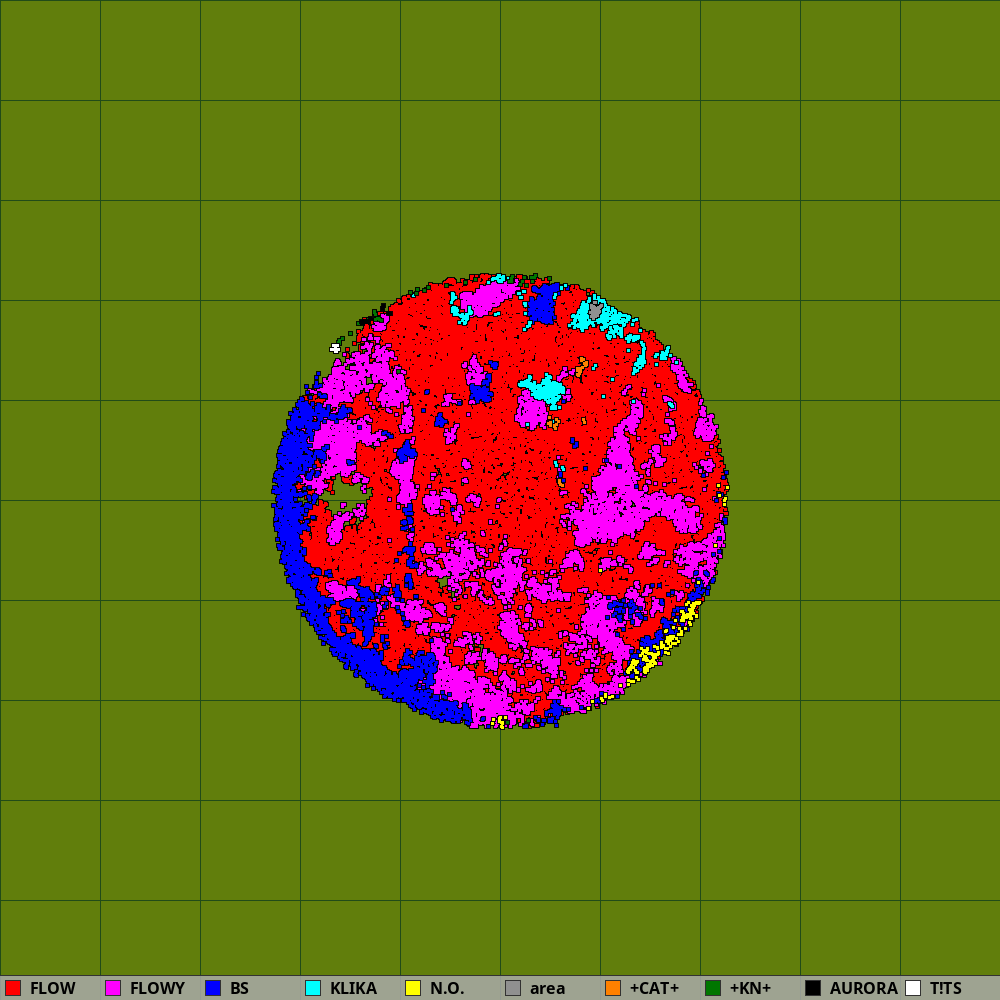
Task: Select the cyan KLIKA legend swatch
Action: click(313, 988)
